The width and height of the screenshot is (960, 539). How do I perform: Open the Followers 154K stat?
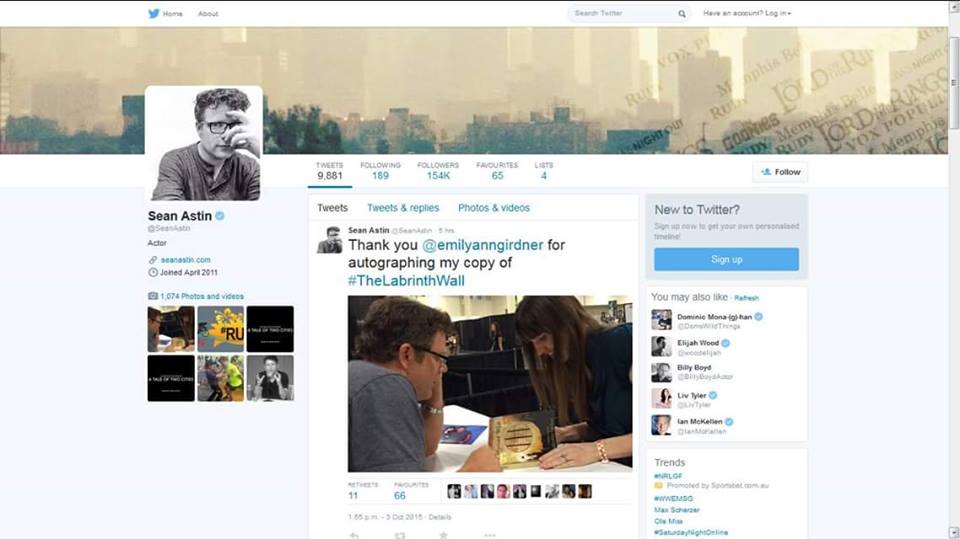pos(438,171)
